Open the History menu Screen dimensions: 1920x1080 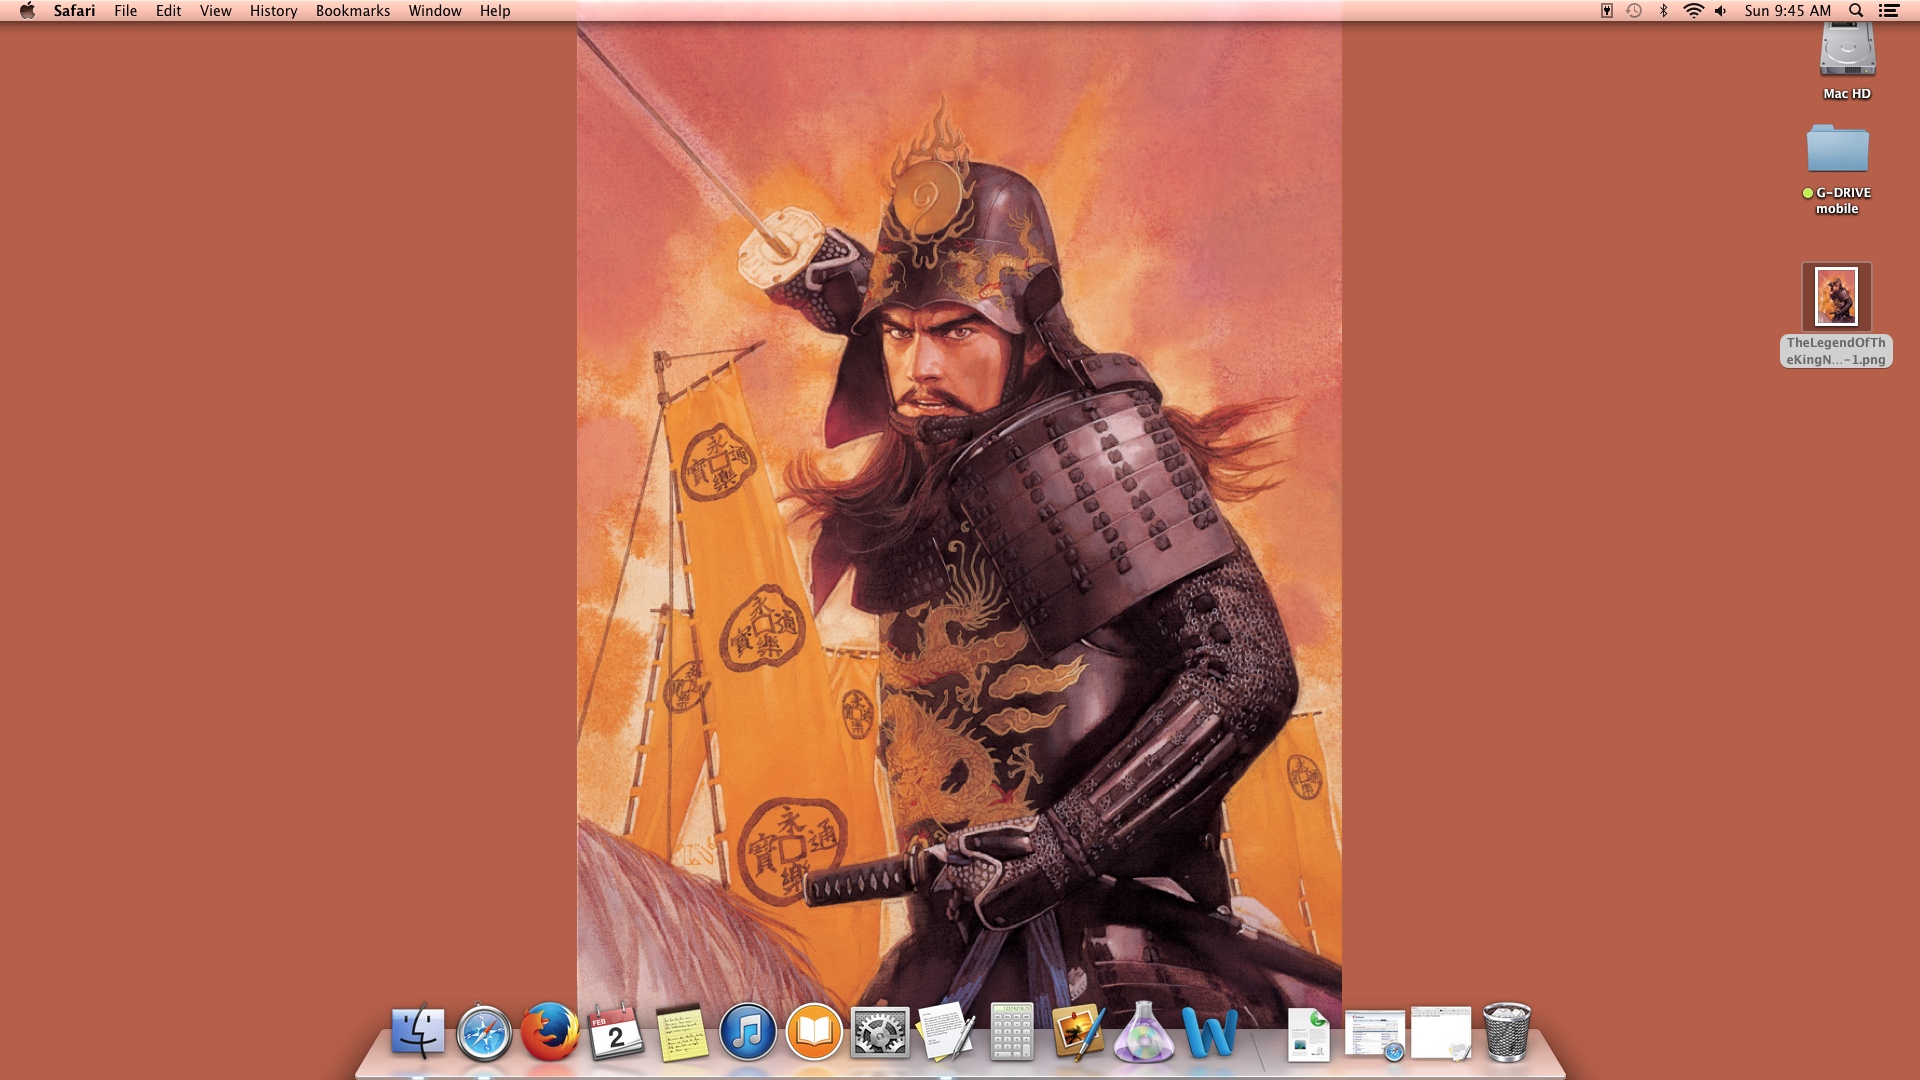coord(274,11)
